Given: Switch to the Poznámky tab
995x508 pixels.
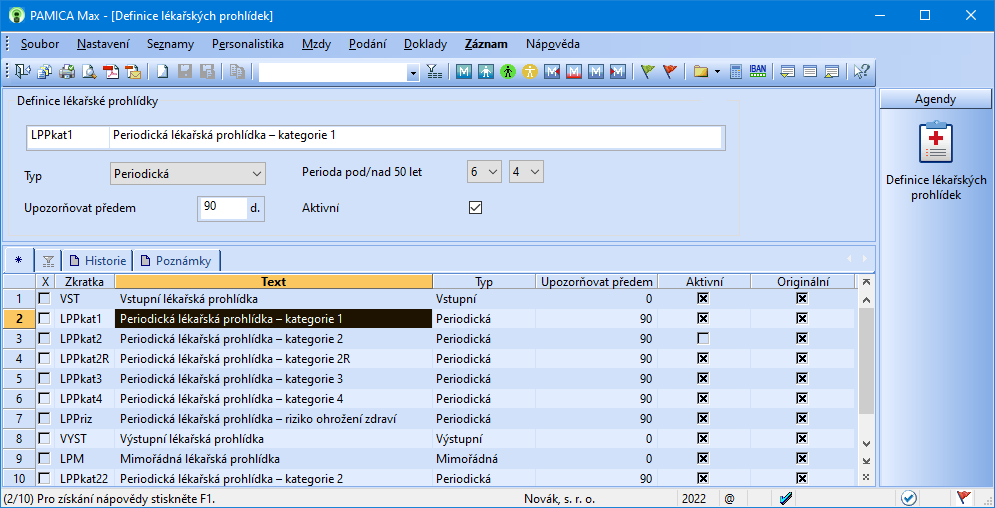Looking at the screenshot, I should 176,260.
